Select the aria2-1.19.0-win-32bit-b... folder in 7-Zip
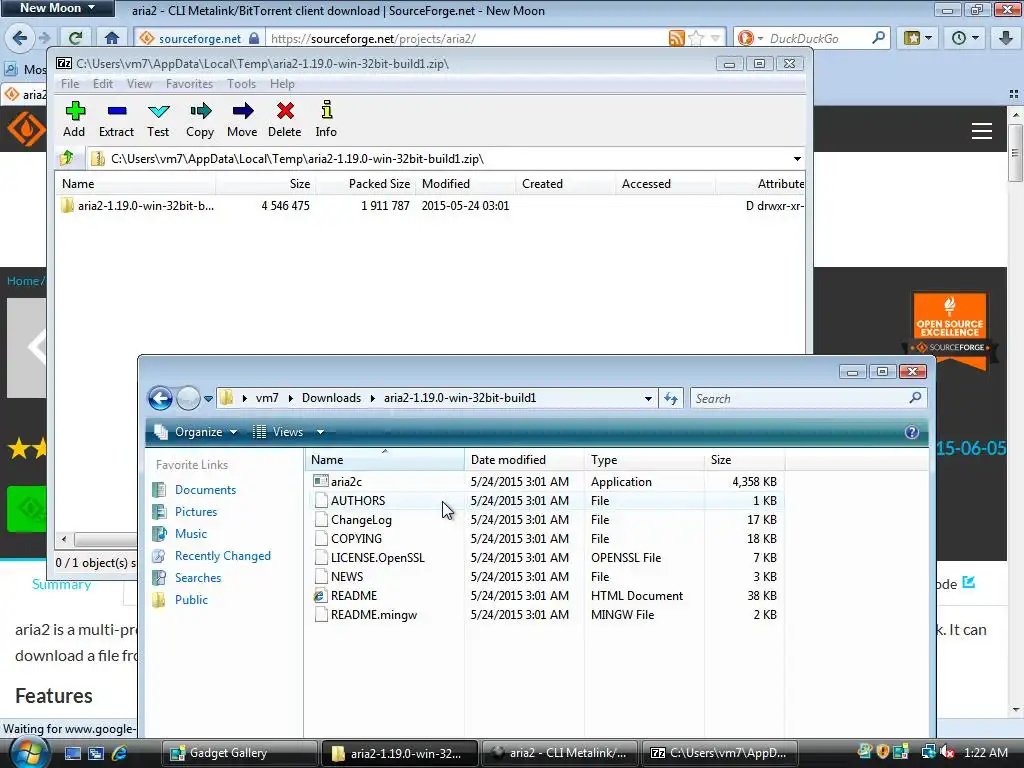Viewport: 1024px width, 768px height. click(x=146, y=206)
